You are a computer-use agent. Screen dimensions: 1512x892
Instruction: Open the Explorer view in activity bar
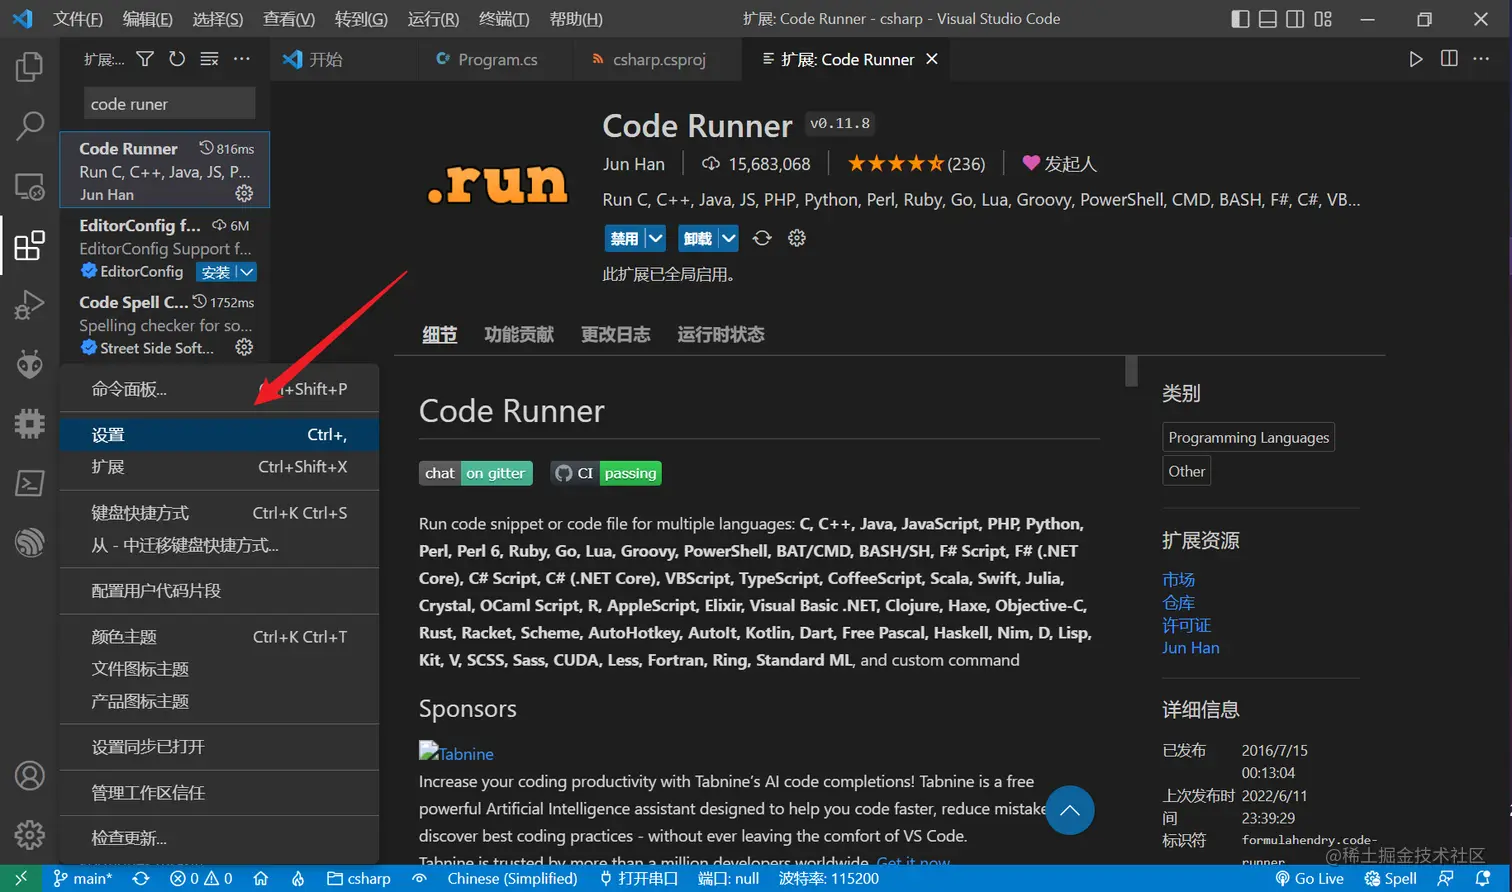tap(30, 67)
